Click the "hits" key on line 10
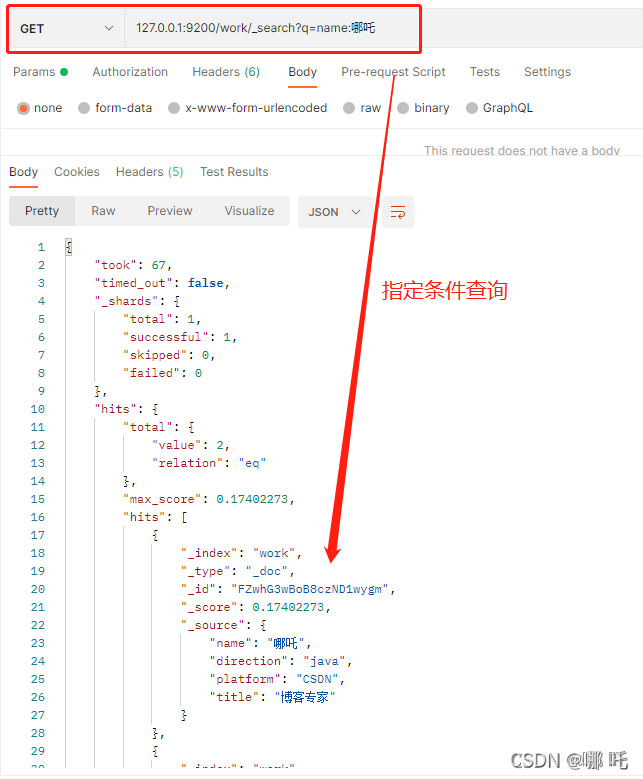Screen dimensions: 643x779 click(x=115, y=409)
